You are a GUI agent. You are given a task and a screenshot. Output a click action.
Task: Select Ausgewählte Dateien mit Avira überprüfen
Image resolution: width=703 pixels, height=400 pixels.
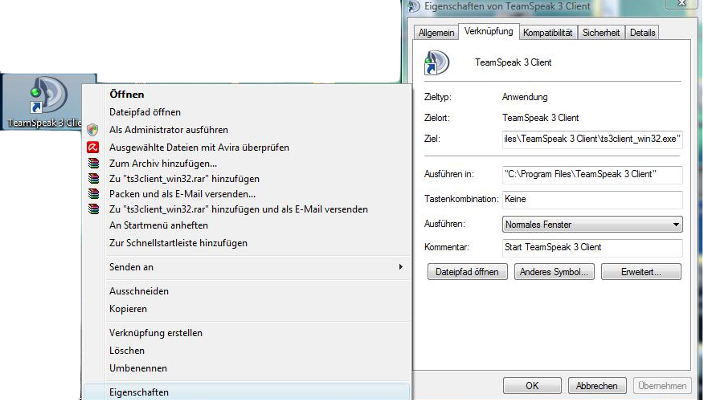(199, 147)
